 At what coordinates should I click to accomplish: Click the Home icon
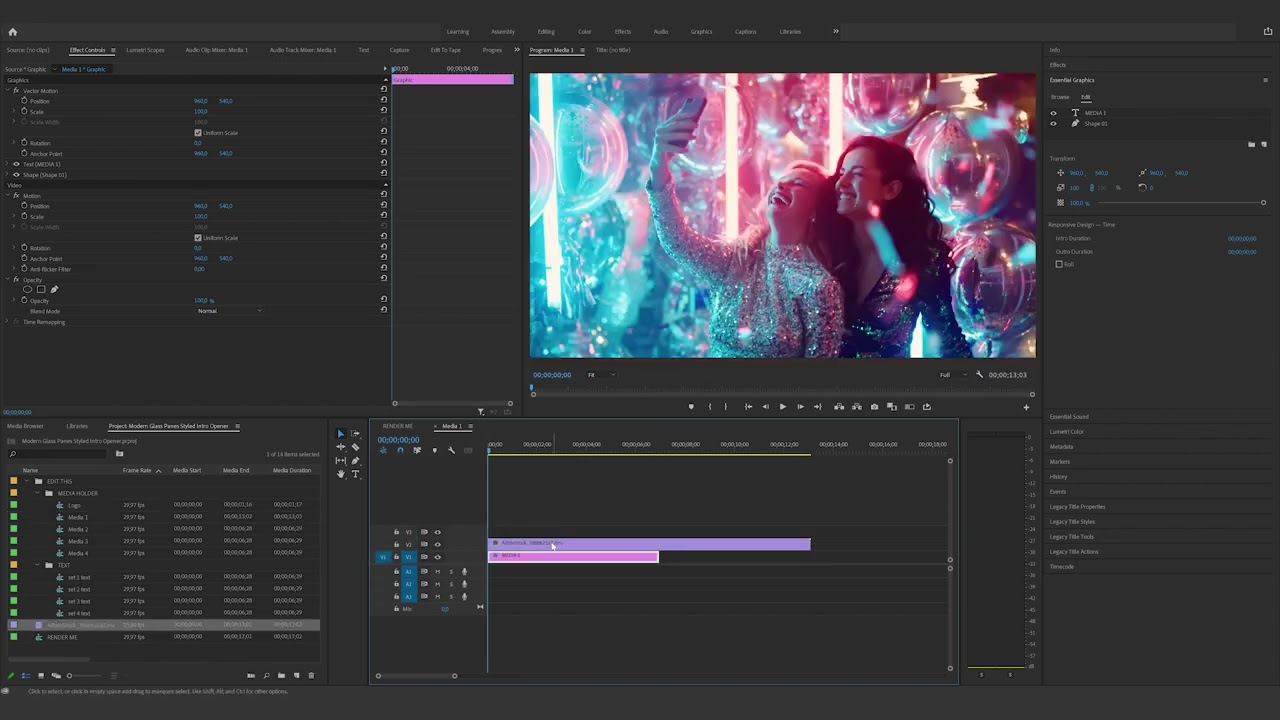pyautogui.click(x=13, y=32)
